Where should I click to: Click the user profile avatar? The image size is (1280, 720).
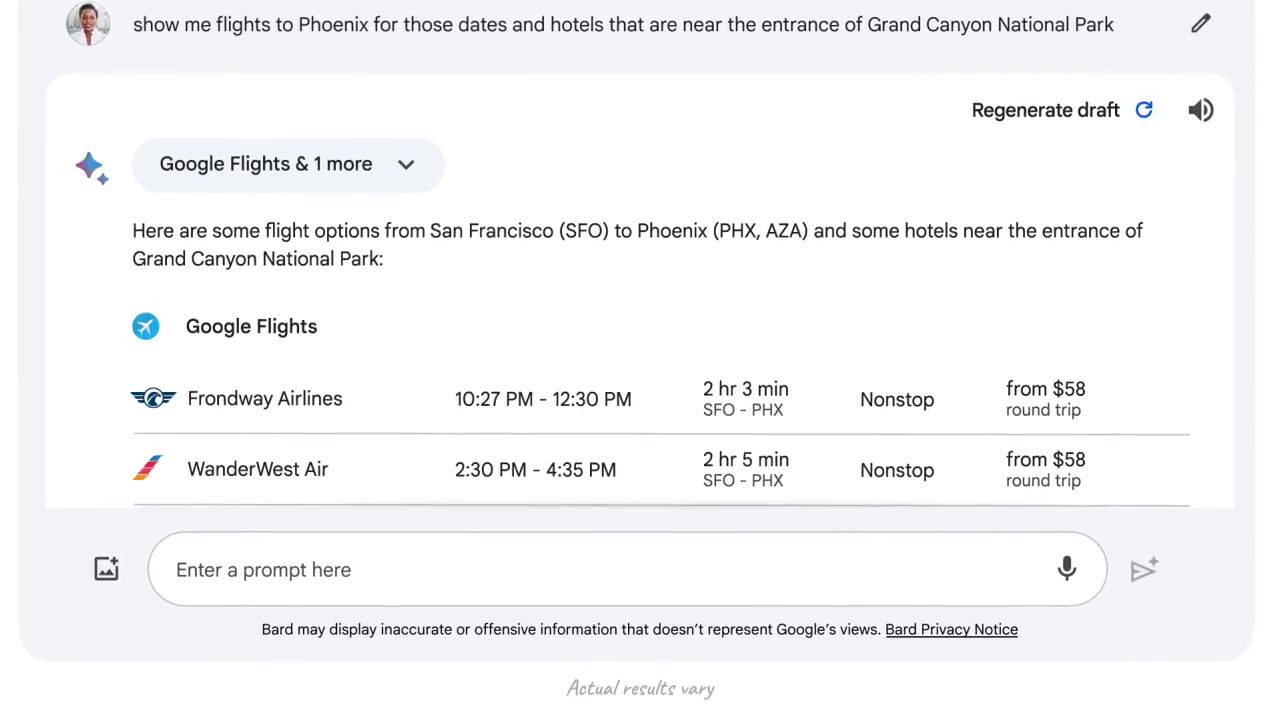tap(88, 24)
